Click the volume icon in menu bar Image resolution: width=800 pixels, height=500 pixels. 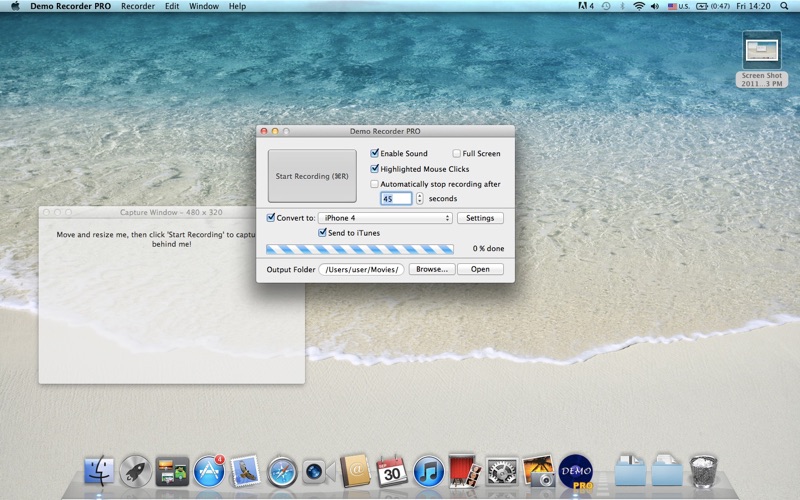(x=655, y=6)
